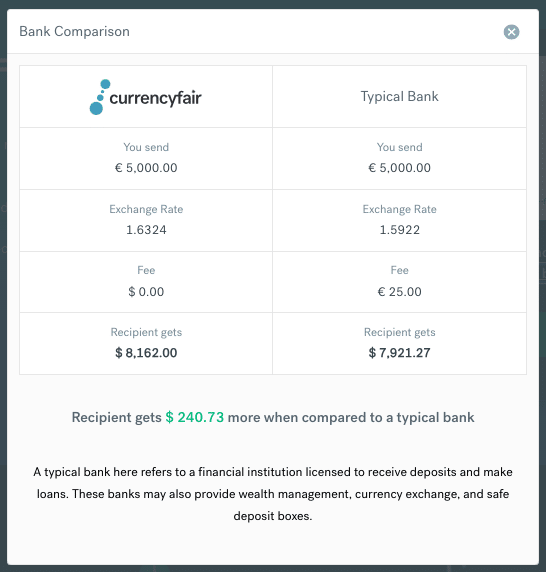This screenshot has width=546, height=572.
Task: Click CurrencyFair recipient gets $ 8,162.00
Action: [146, 353]
